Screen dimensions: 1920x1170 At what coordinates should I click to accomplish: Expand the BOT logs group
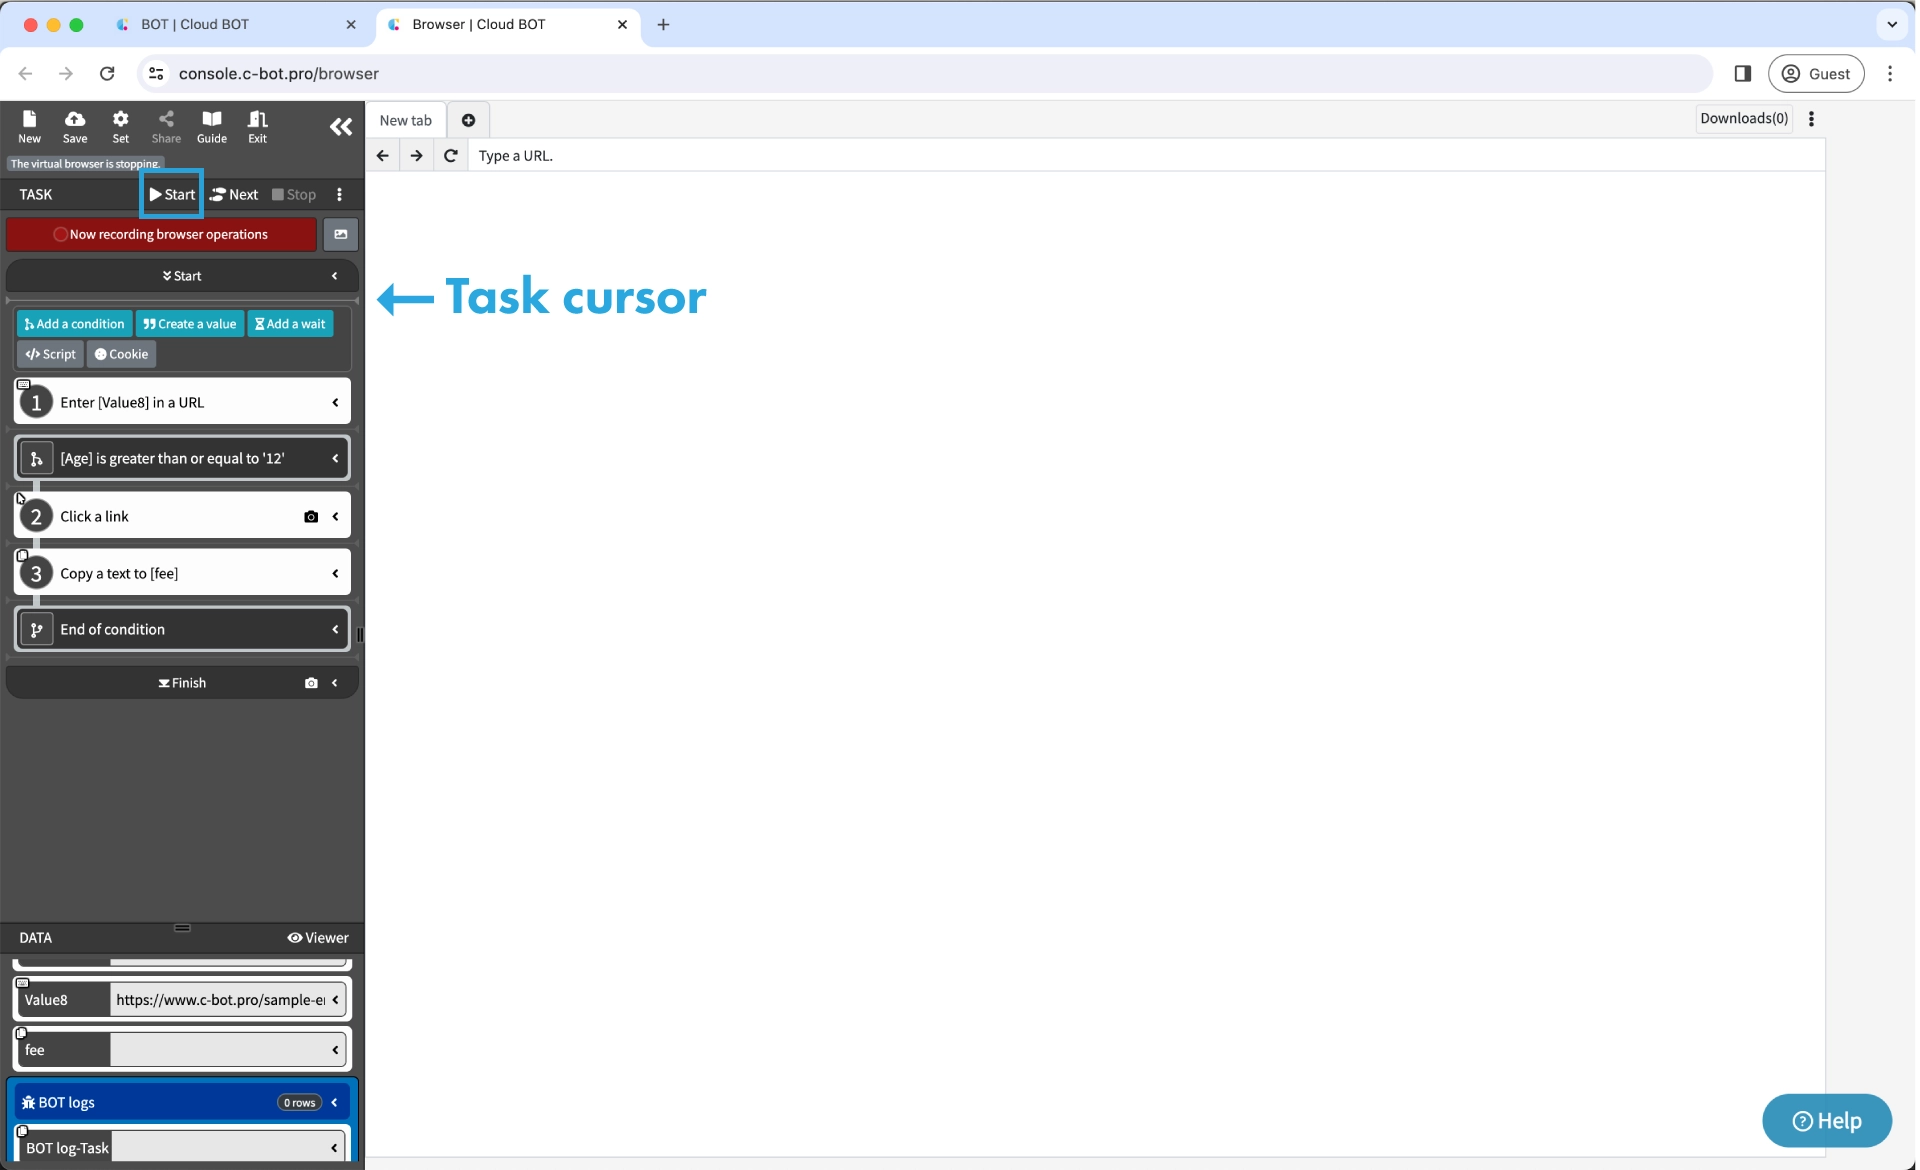point(334,1102)
